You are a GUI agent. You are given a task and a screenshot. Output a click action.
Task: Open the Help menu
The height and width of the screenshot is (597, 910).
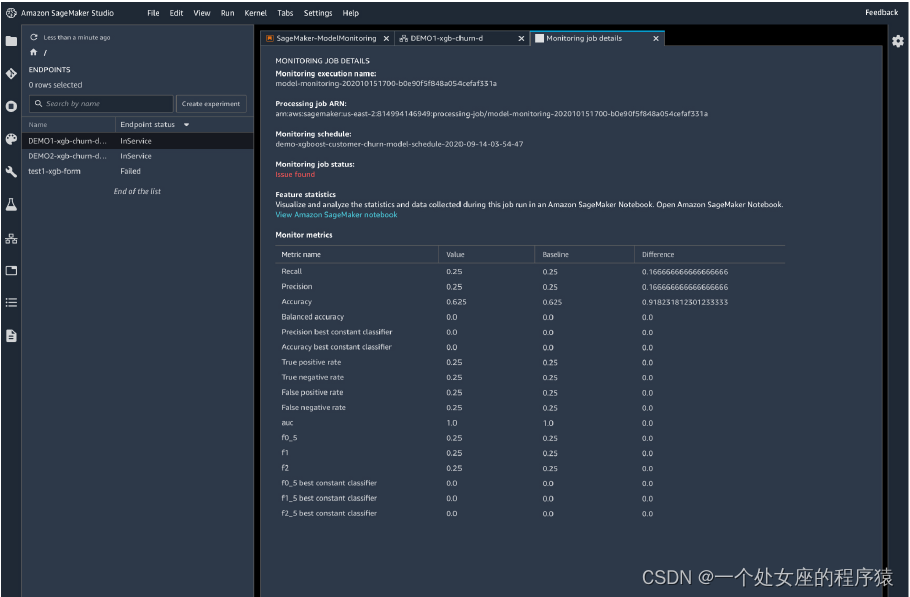pyautogui.click(x=351, y=13)
